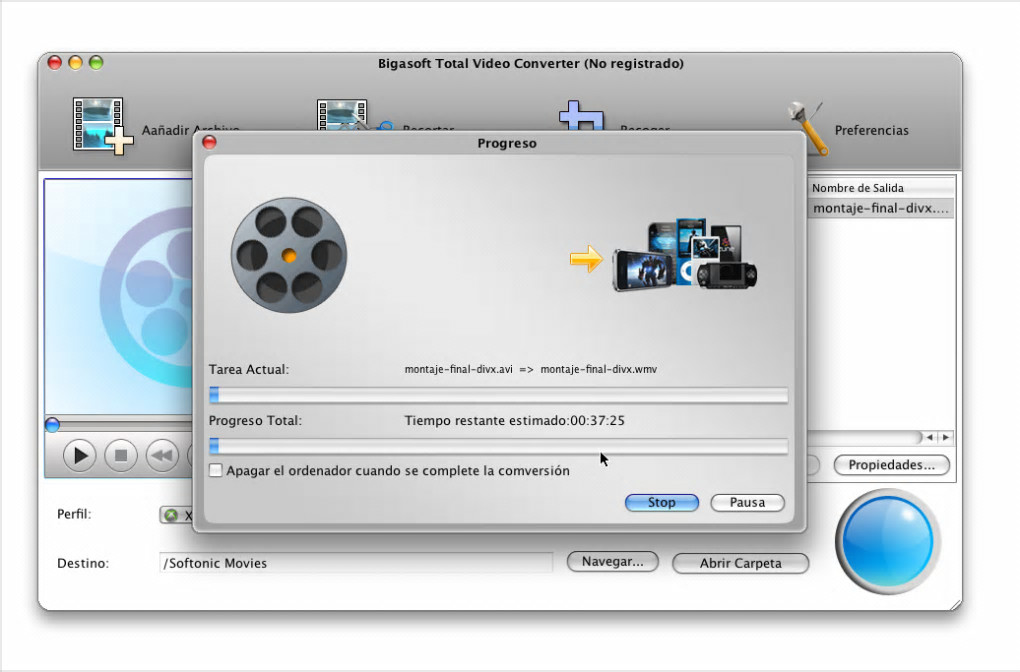
Task: Click the film reel icon in Progreso dialog
Action: pos(289,255)
